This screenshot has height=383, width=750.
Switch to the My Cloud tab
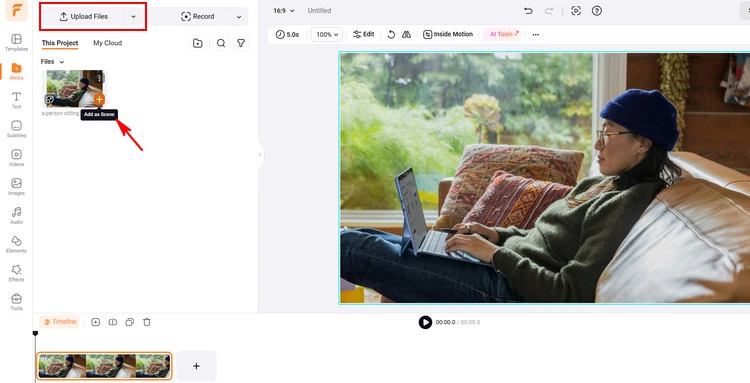click(108, 43)
